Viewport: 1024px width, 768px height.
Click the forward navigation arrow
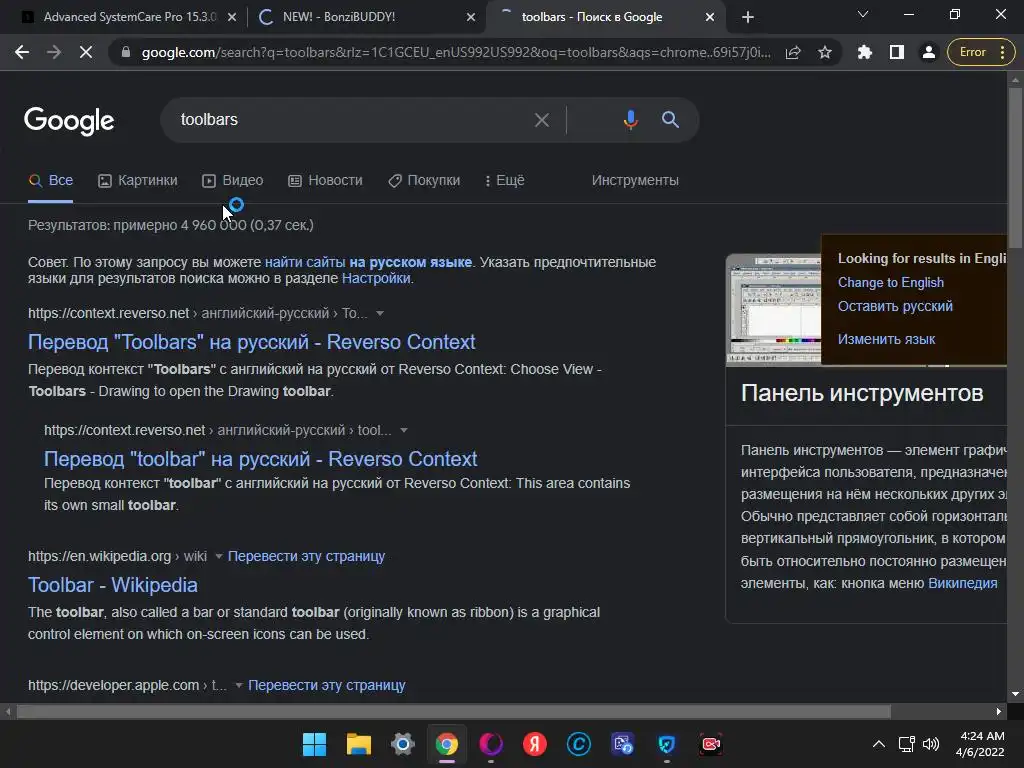coord(54,52)
